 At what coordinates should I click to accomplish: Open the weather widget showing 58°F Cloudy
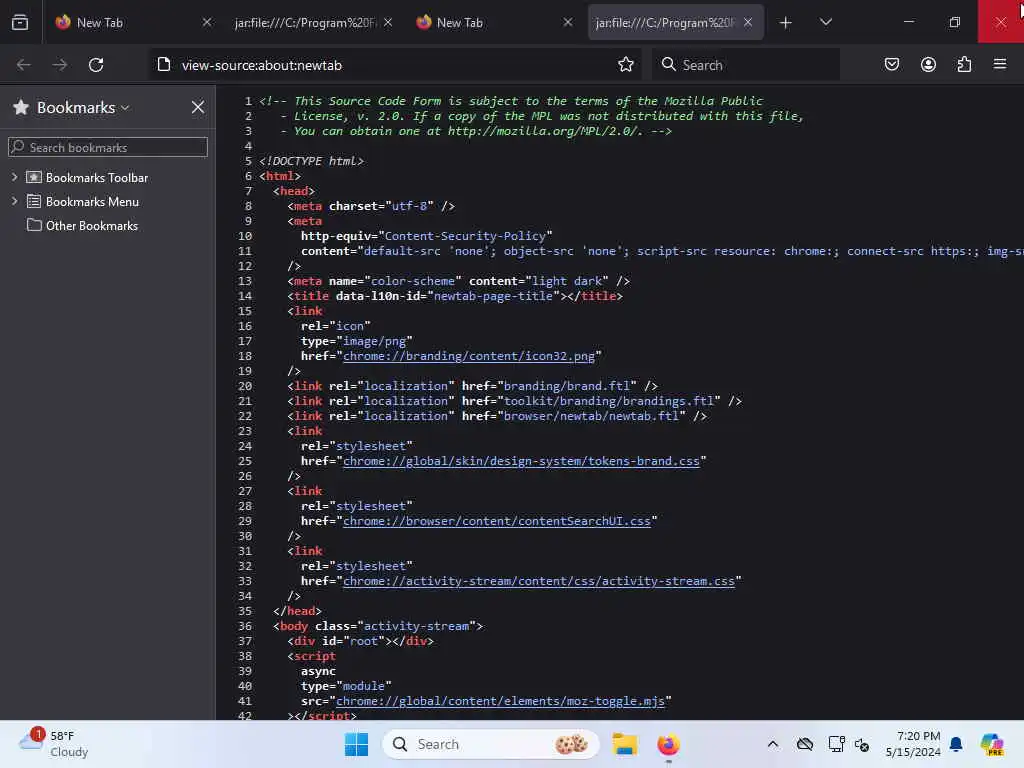pos(54,743)
